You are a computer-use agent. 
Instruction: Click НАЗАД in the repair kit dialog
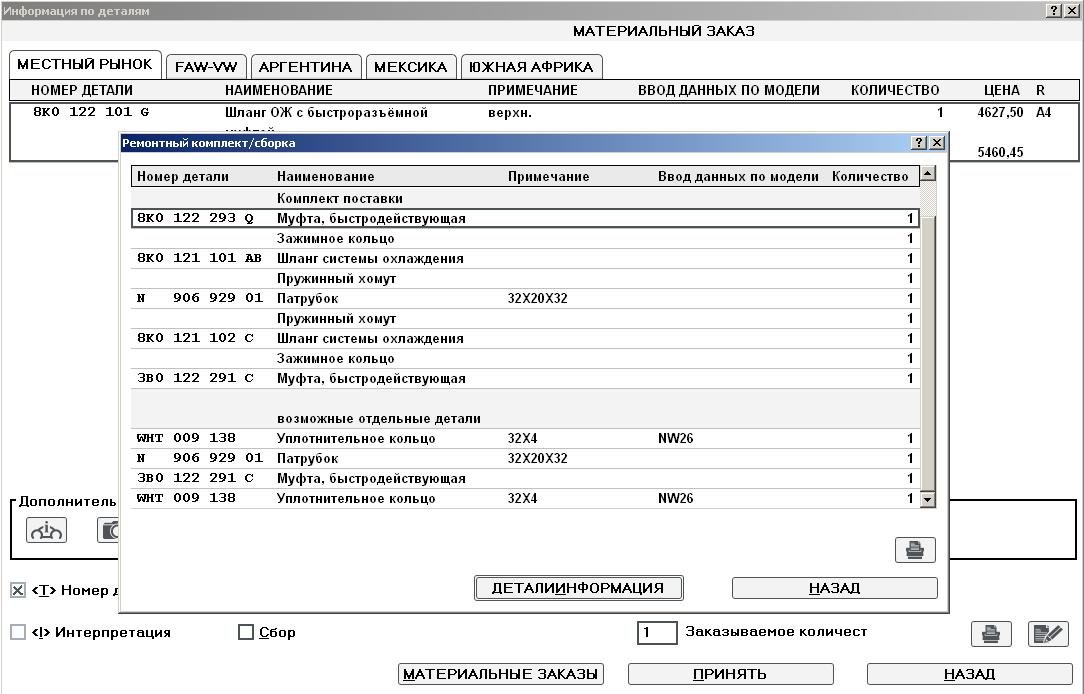coord(834,588)
